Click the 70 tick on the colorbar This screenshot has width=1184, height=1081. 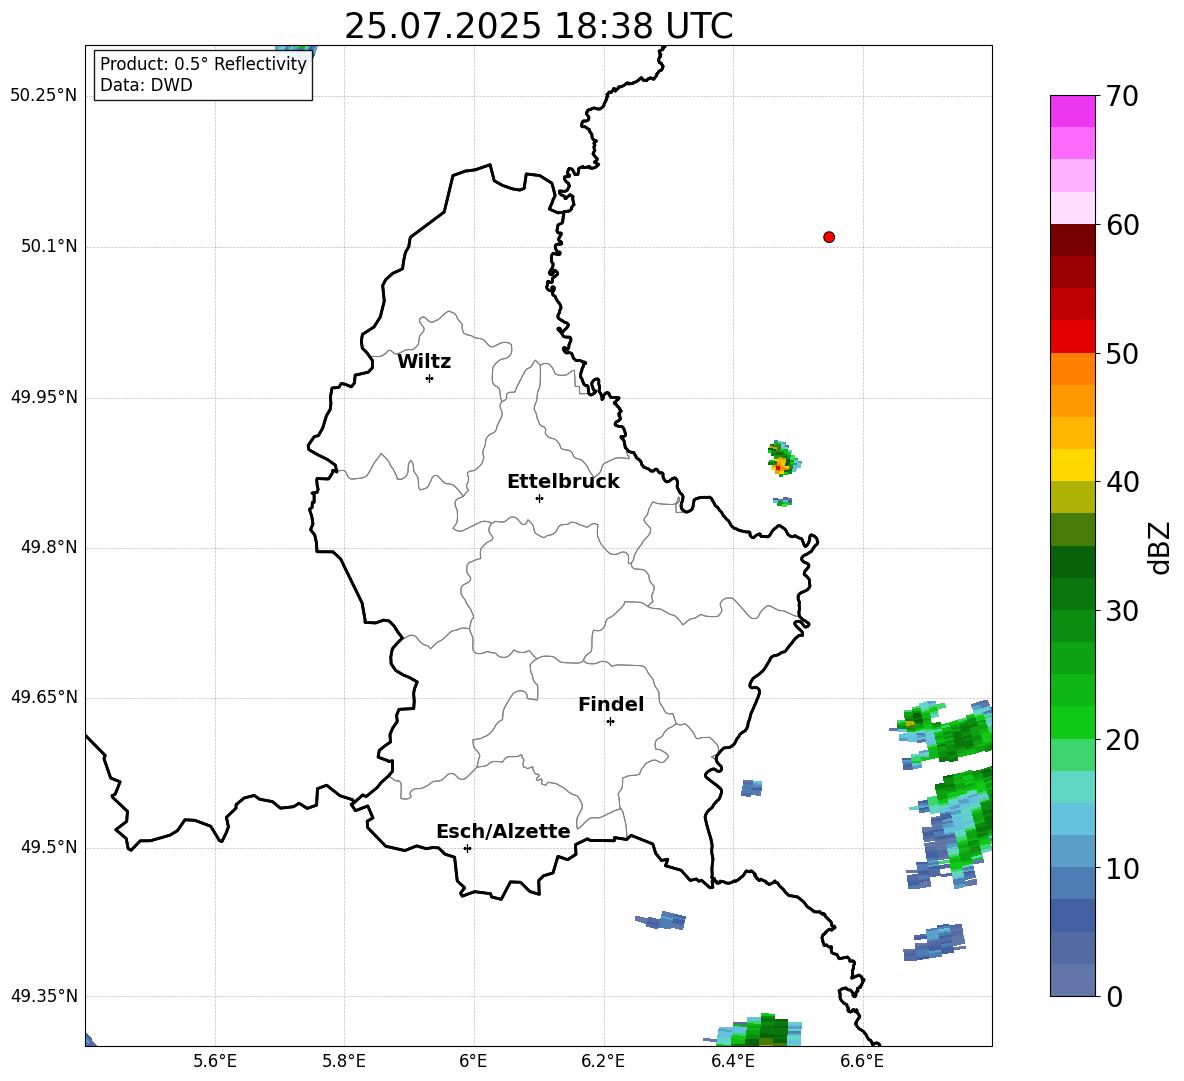coord(1121,96)
